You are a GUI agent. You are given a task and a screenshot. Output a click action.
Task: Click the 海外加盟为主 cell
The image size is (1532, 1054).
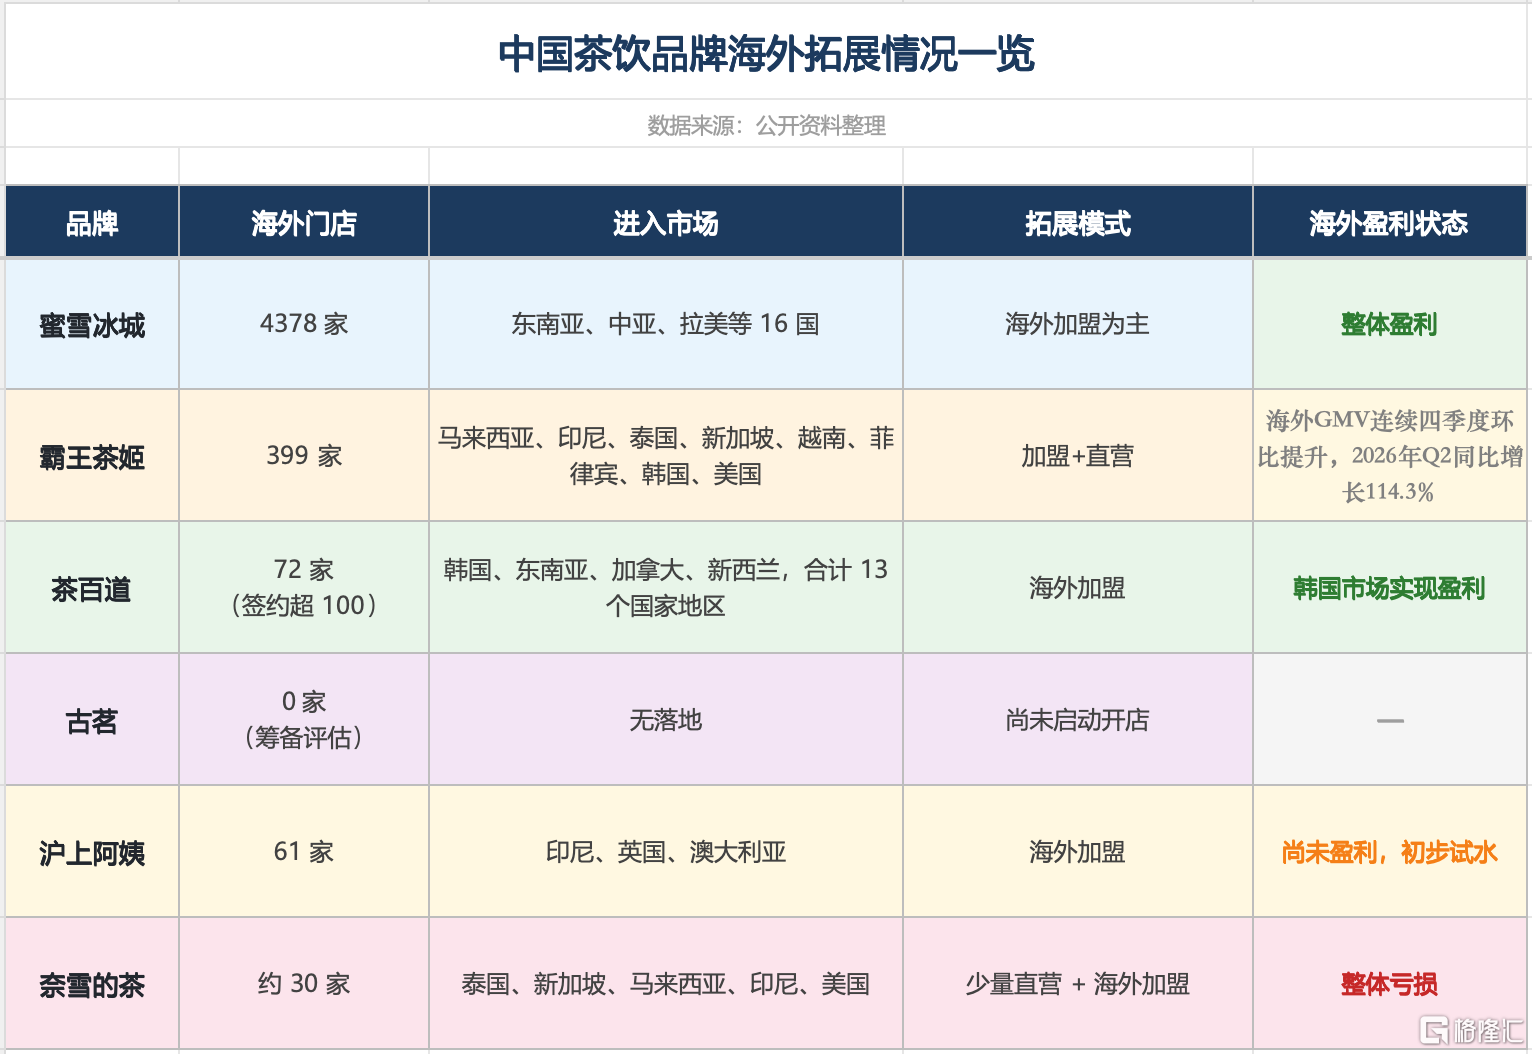(x=1078, y=324)
